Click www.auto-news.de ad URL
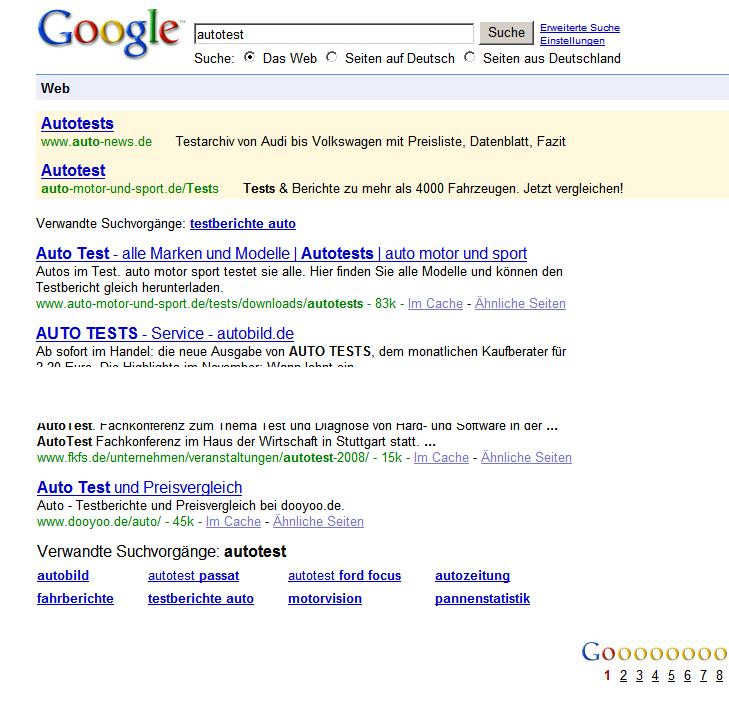Image resolution: width=729 pixels, height=709 pixels. tap(96, 141)
